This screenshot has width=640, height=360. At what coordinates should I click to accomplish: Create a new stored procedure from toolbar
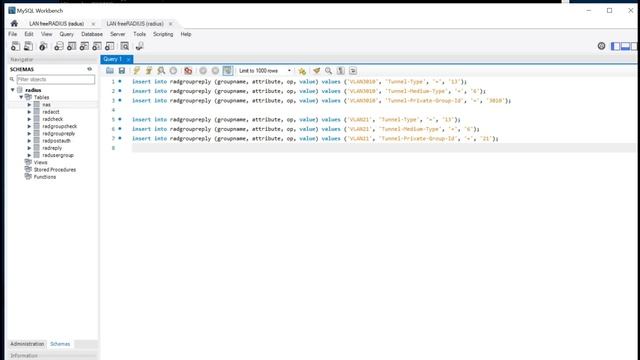pyautogui.click(x=97, y=46)
